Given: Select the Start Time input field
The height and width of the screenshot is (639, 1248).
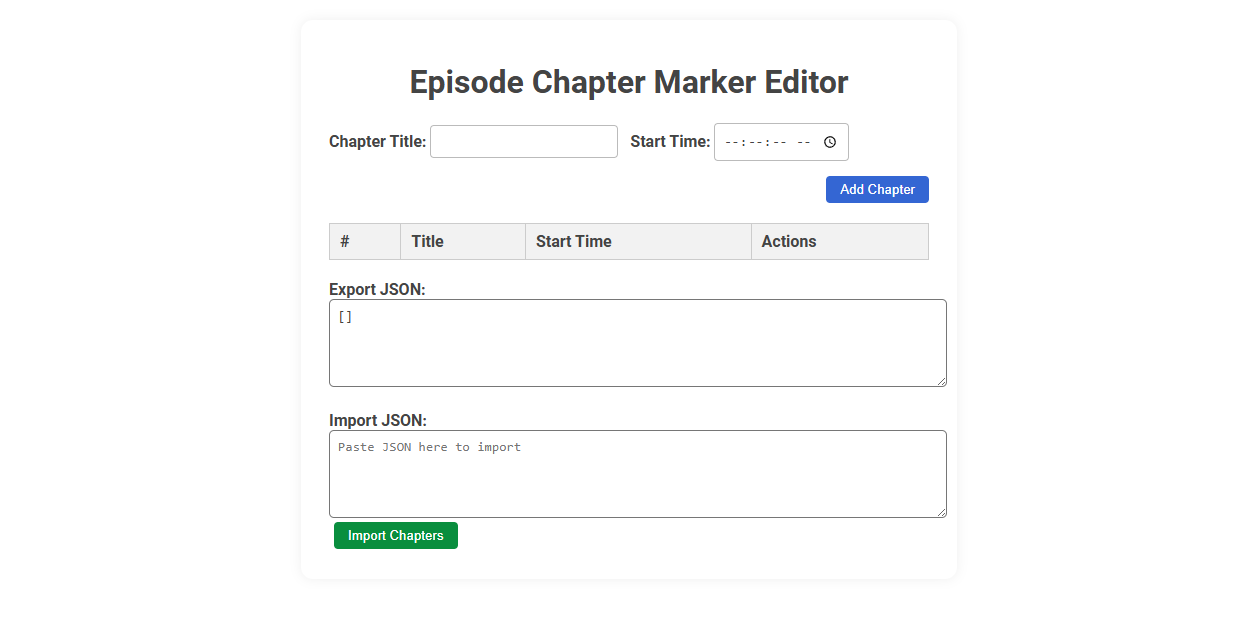Looking at the screenshot, I should point(770,141).
